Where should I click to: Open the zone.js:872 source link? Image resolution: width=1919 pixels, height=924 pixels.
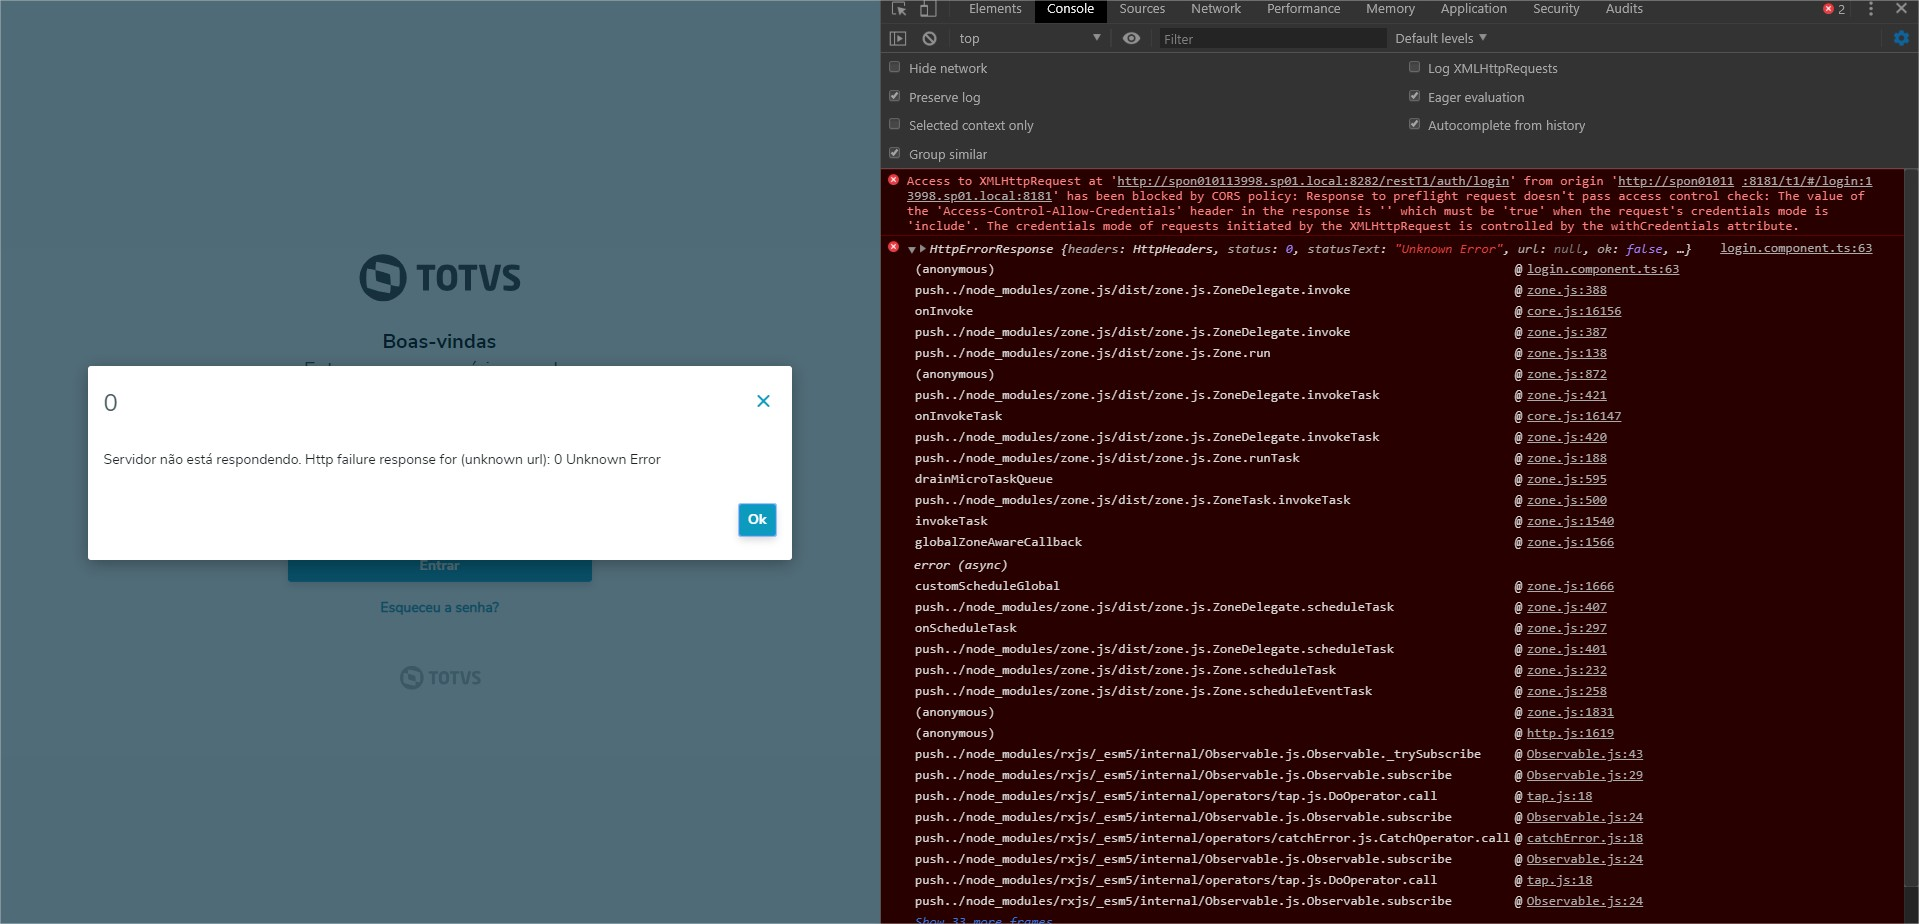click(x=1566, y=374)
